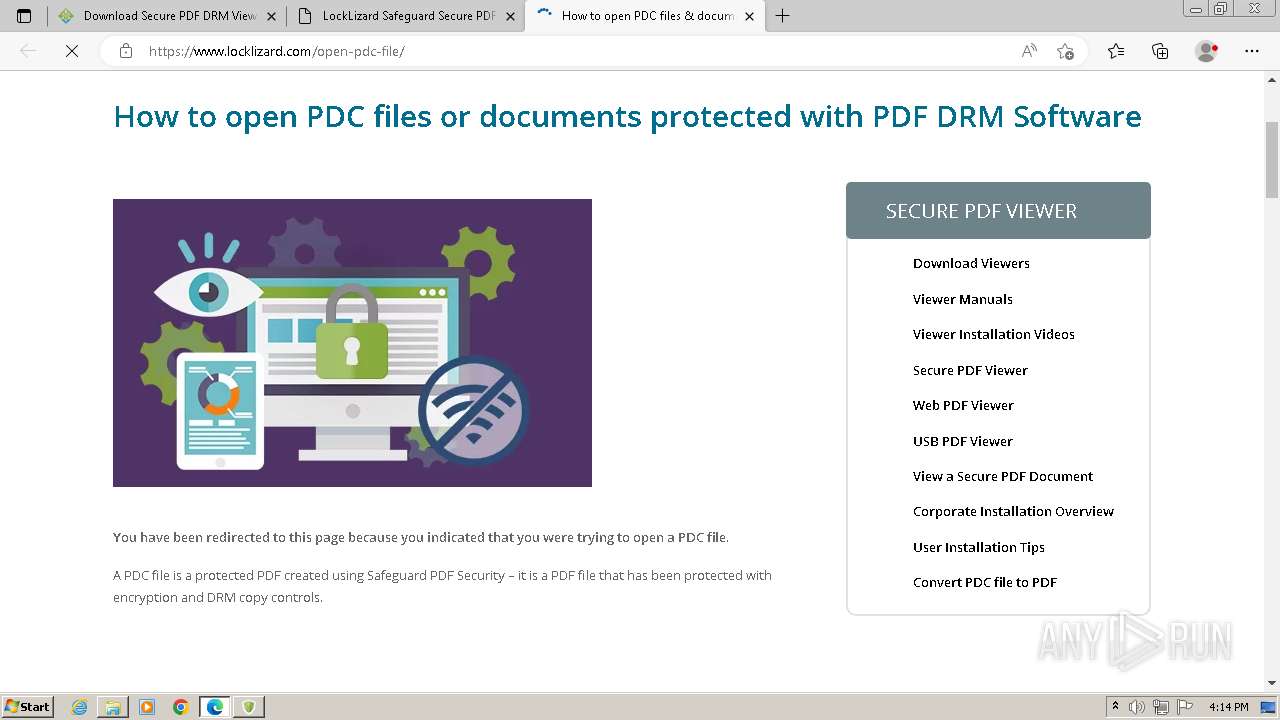1280x720 pixels.
Task: Open the User Installation Tips link
Action: pos(978,547)
